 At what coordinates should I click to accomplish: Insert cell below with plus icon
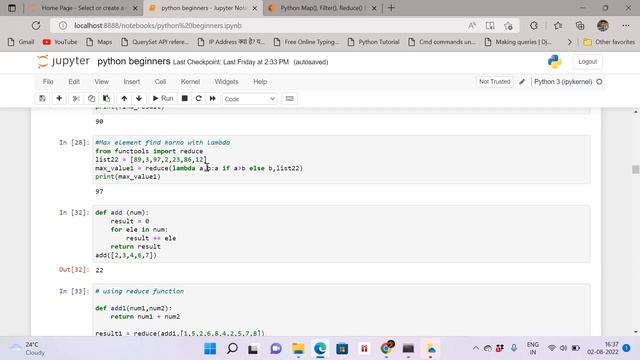coord(59,99)
